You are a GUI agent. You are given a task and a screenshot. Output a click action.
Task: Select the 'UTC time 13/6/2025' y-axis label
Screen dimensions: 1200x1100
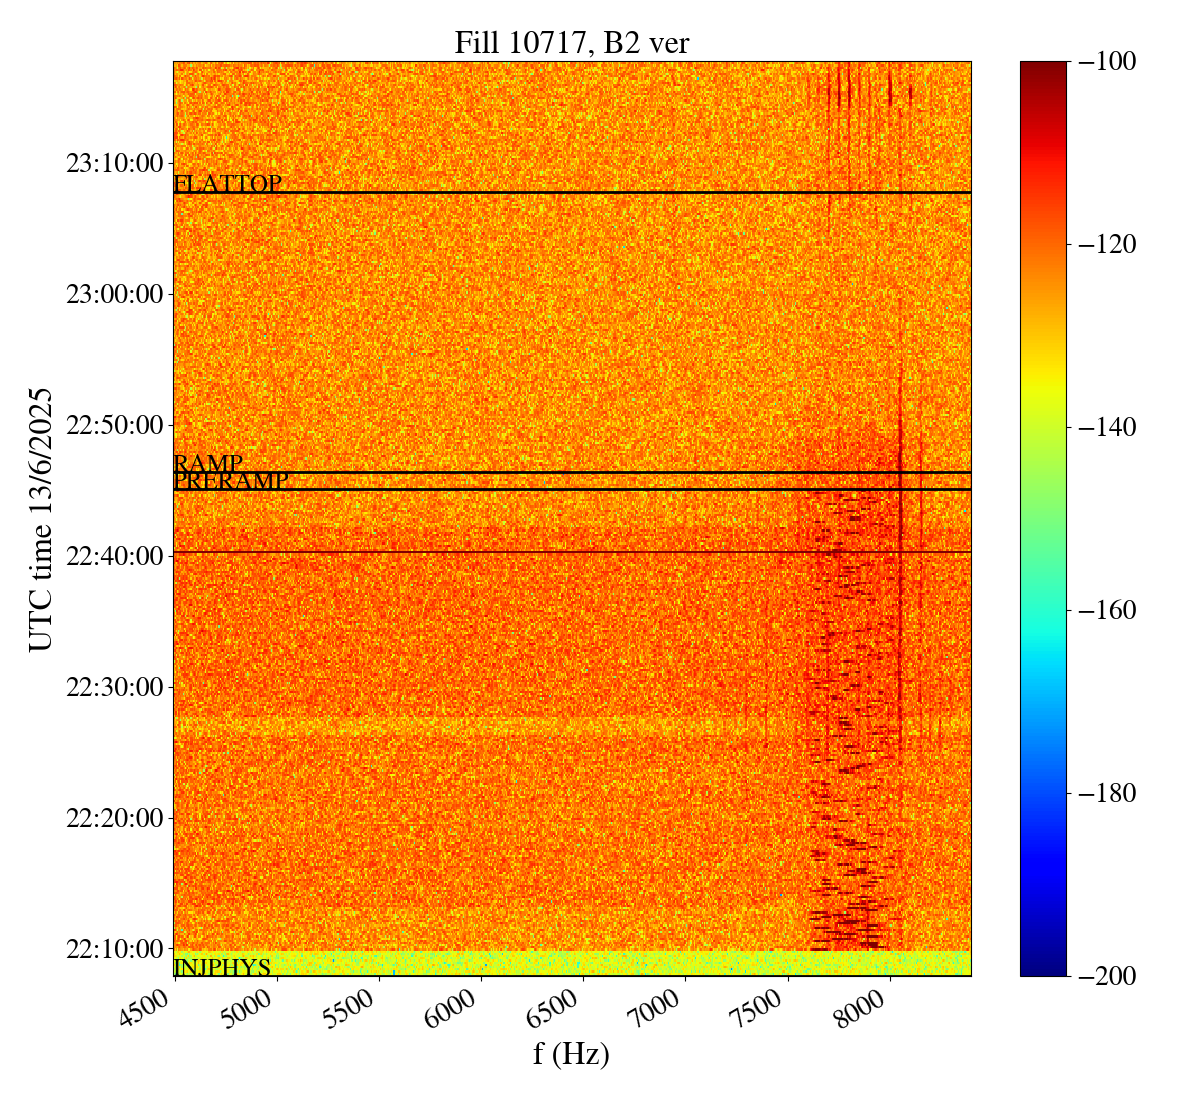pyautogui.click(x=40, y=520)
